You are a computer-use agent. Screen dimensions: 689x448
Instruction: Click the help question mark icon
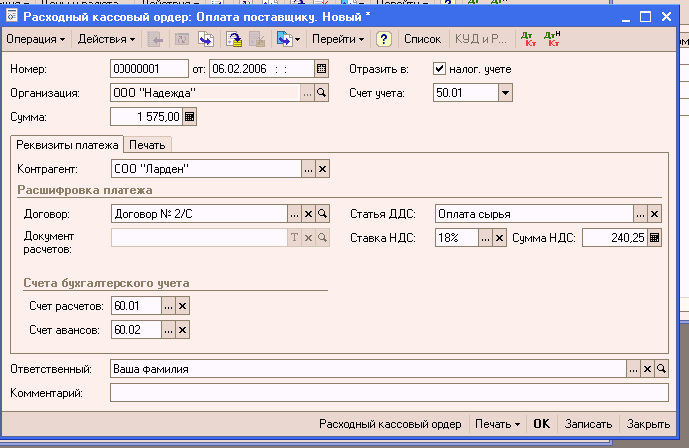pyautogui.click(x=383, y=39)
